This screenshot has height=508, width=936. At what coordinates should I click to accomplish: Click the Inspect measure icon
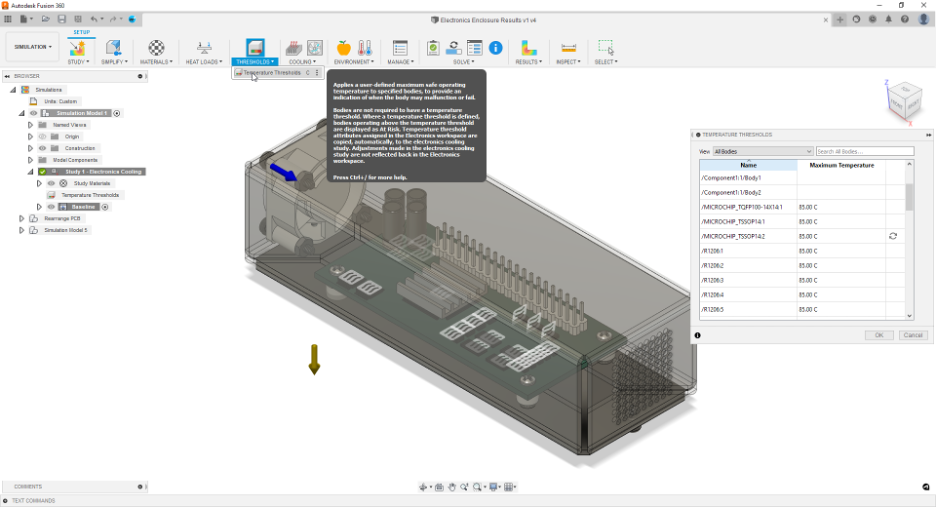[x=568, y=47]
